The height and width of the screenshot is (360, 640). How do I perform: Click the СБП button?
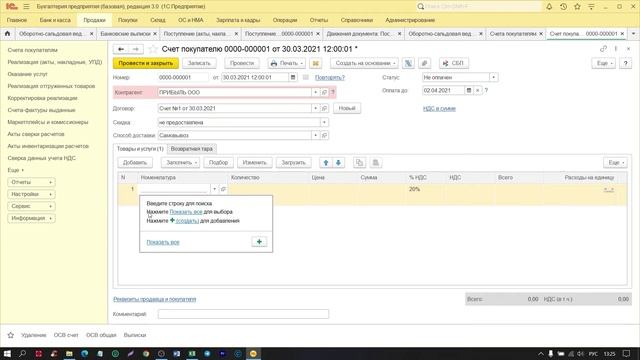click(453, 63)
